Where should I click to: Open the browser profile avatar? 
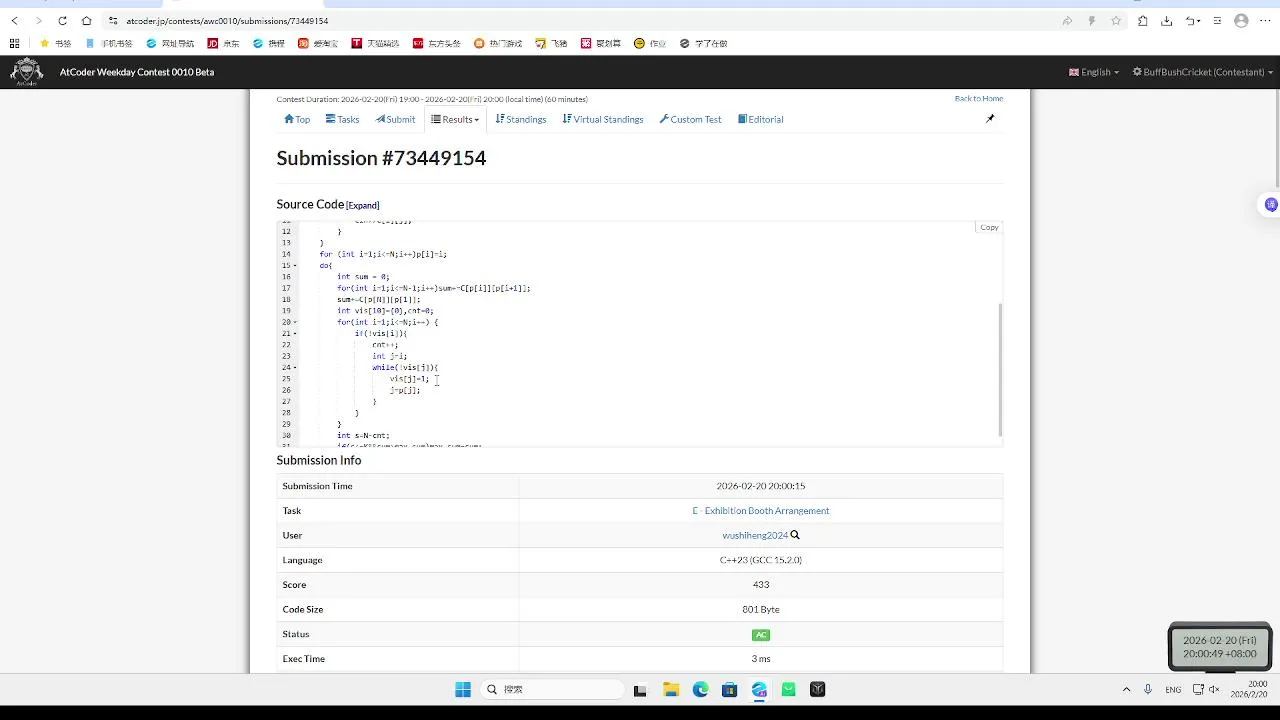pos(1241,21)
